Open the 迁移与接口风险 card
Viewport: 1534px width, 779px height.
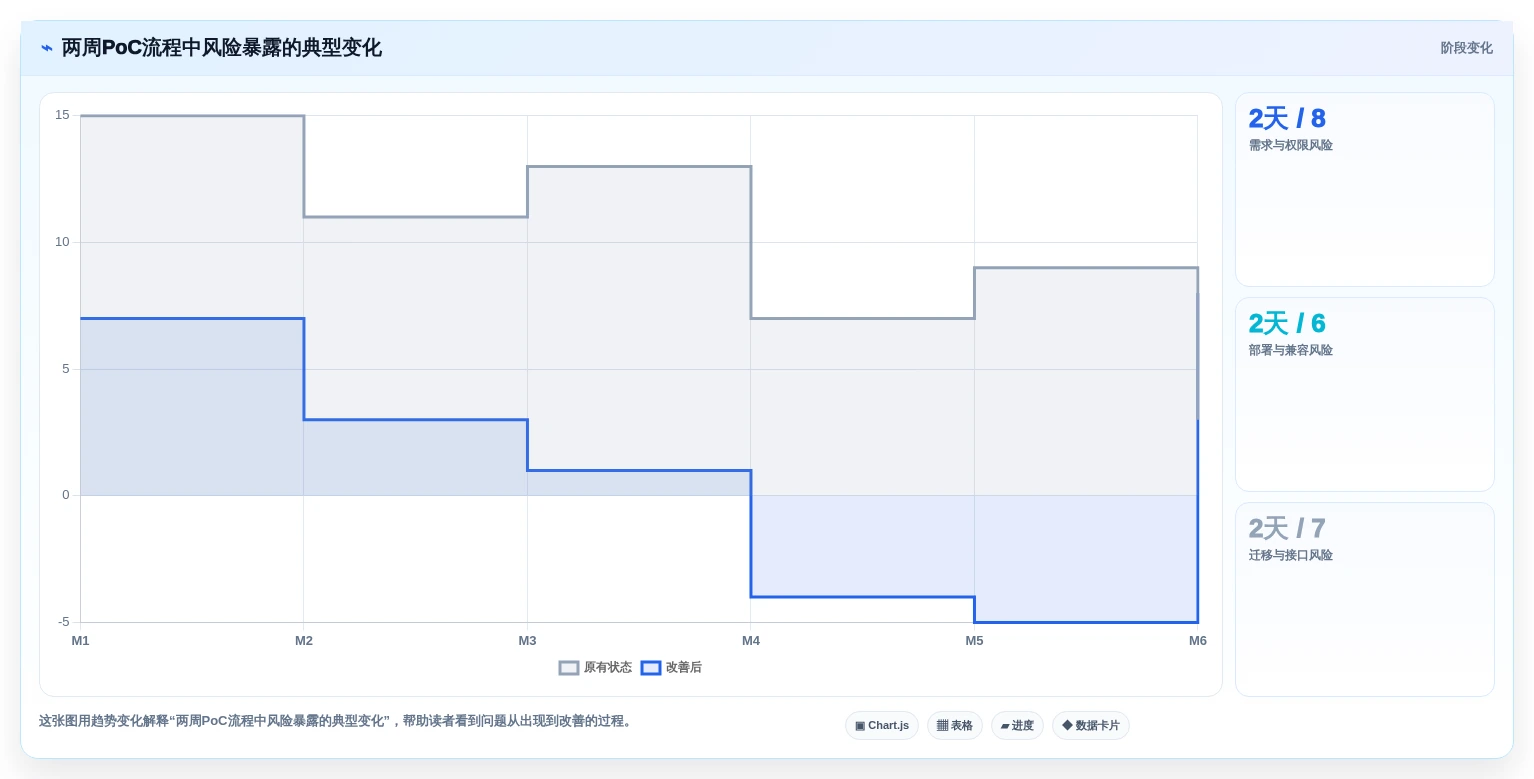1364,600
